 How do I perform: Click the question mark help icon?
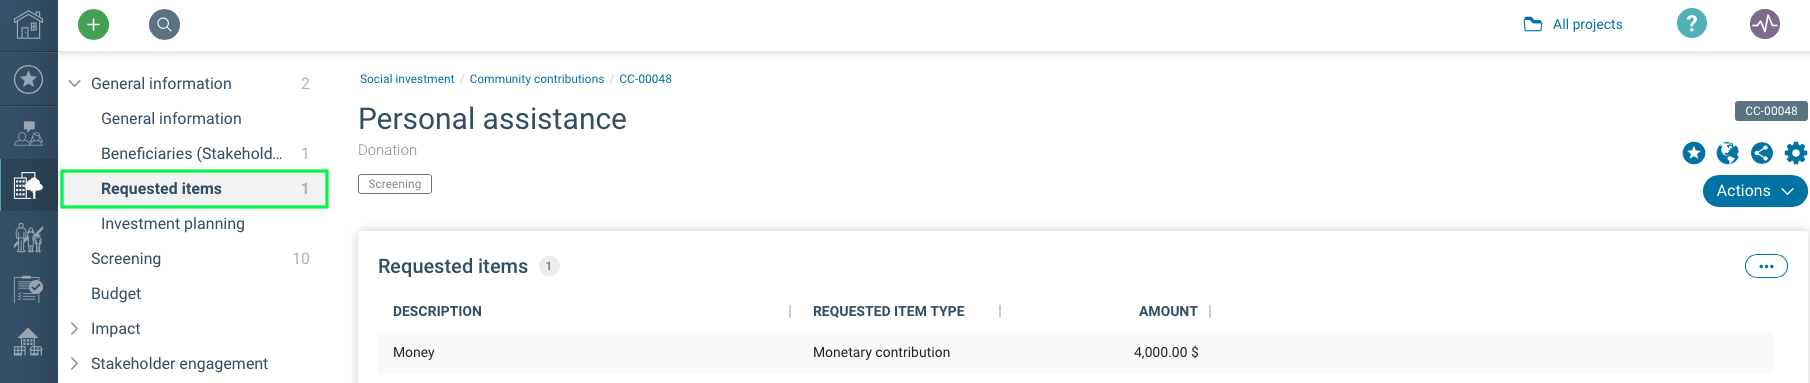click(1691, 23)
